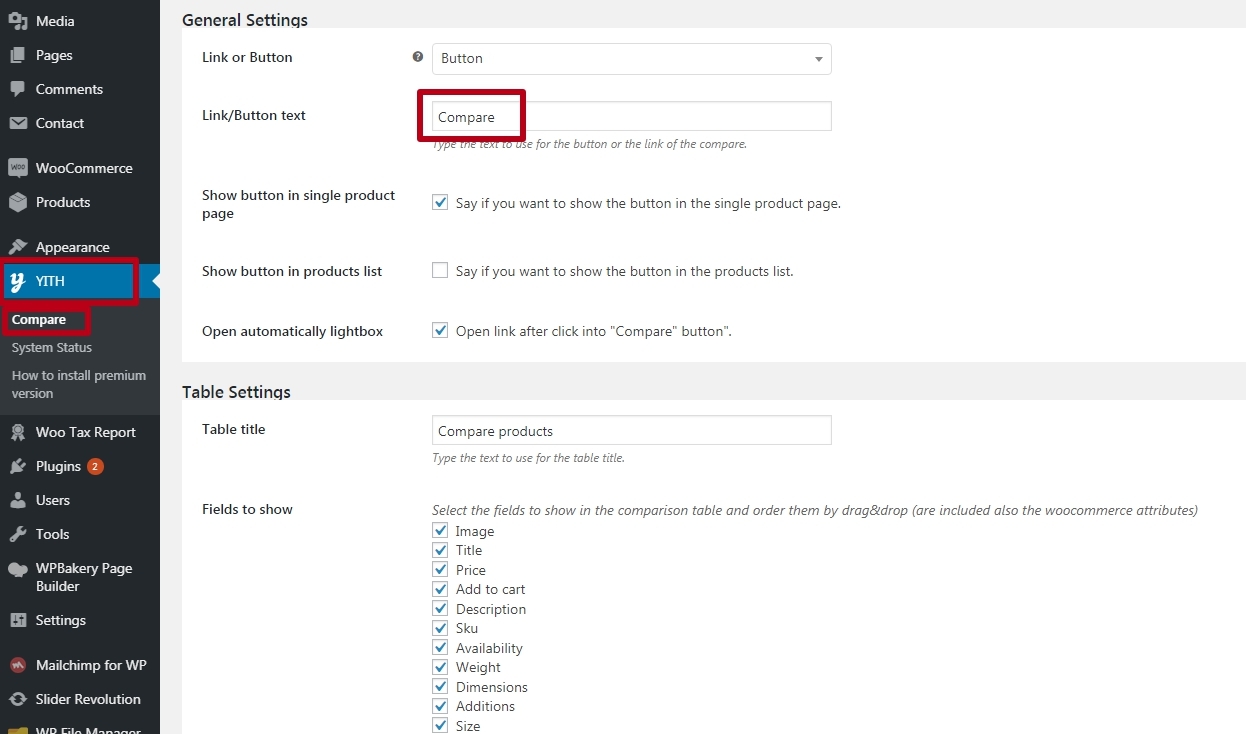The image size is (1246, 734).
Task: Open the Compare submenu link
Action: (39, 320)
